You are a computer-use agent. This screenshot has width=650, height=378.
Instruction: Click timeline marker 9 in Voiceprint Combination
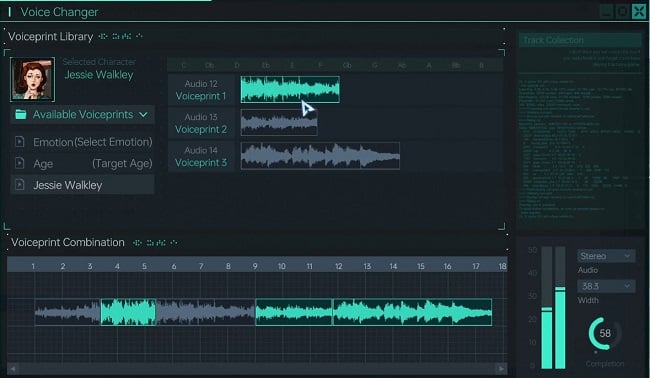pos(255,266)
